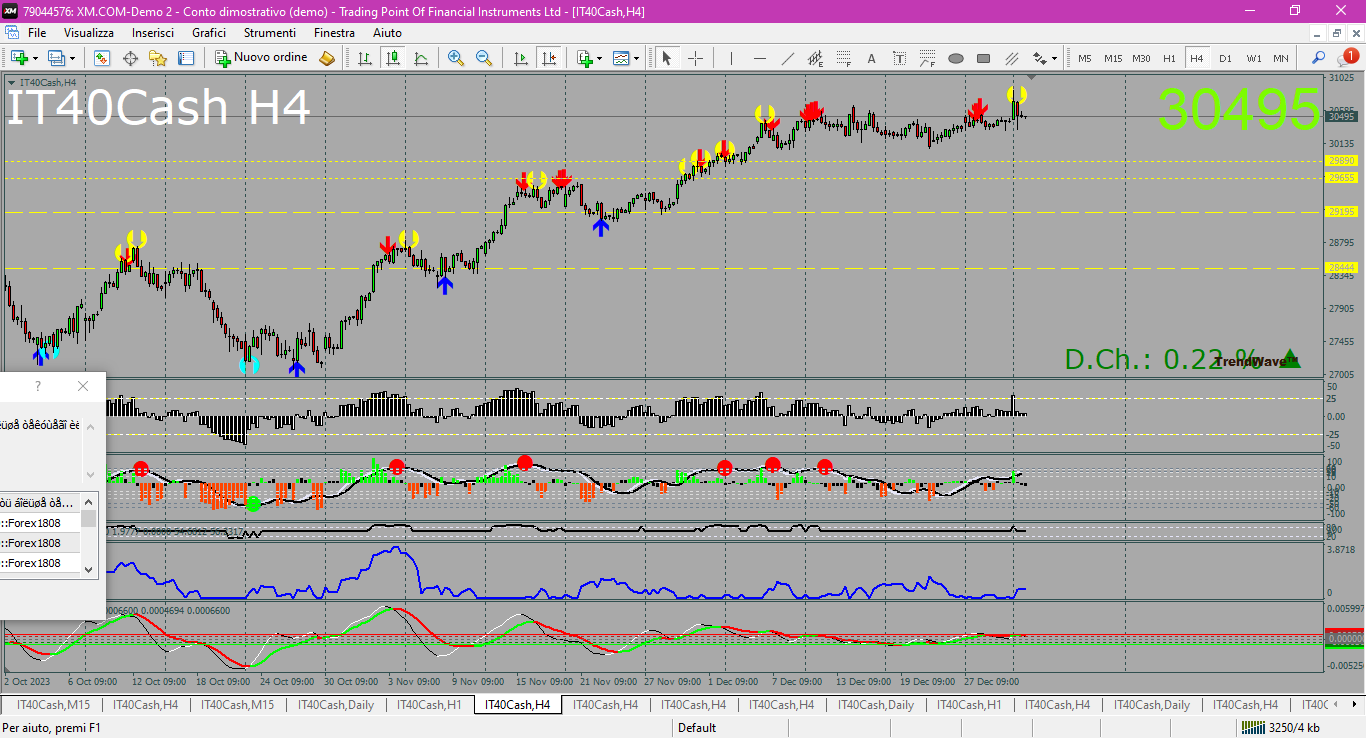Zoom in on the chart
Screen dimensions: 1366x738
456,58
